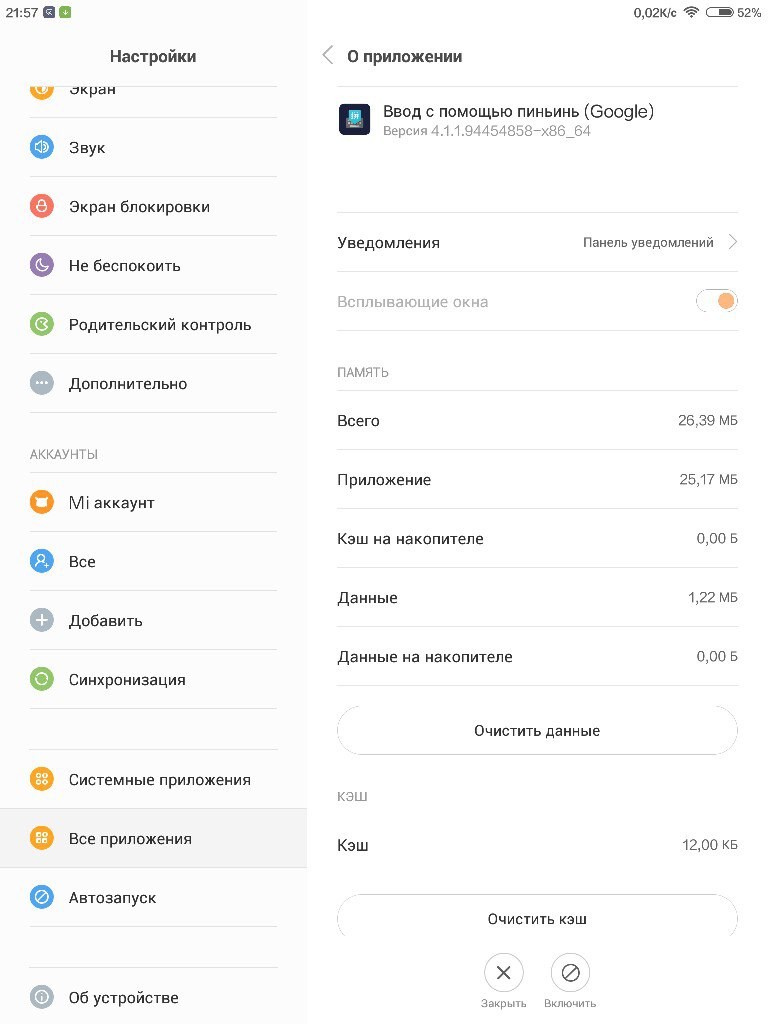768x1024 pixels.
Task: Select the Не беспокоить moon icon
Action: coord(42,265)
